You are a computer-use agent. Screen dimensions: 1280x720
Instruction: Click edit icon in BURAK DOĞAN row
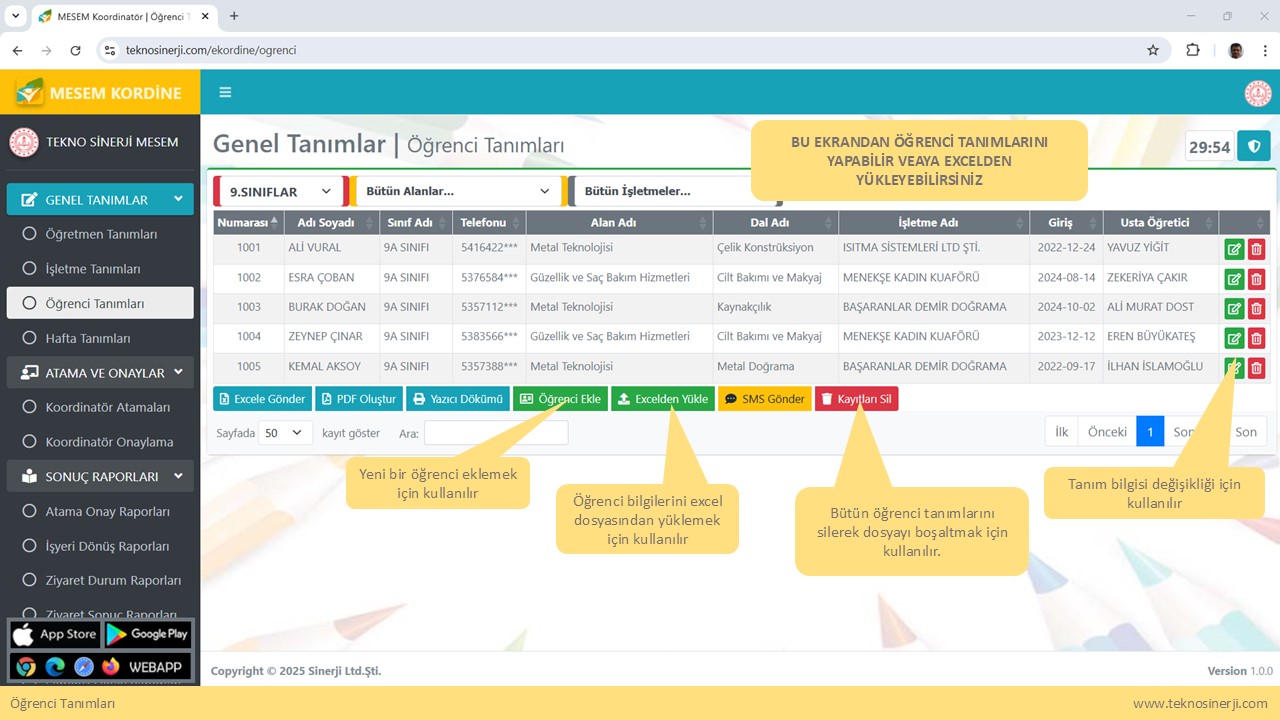click(x=1234, y=309)
